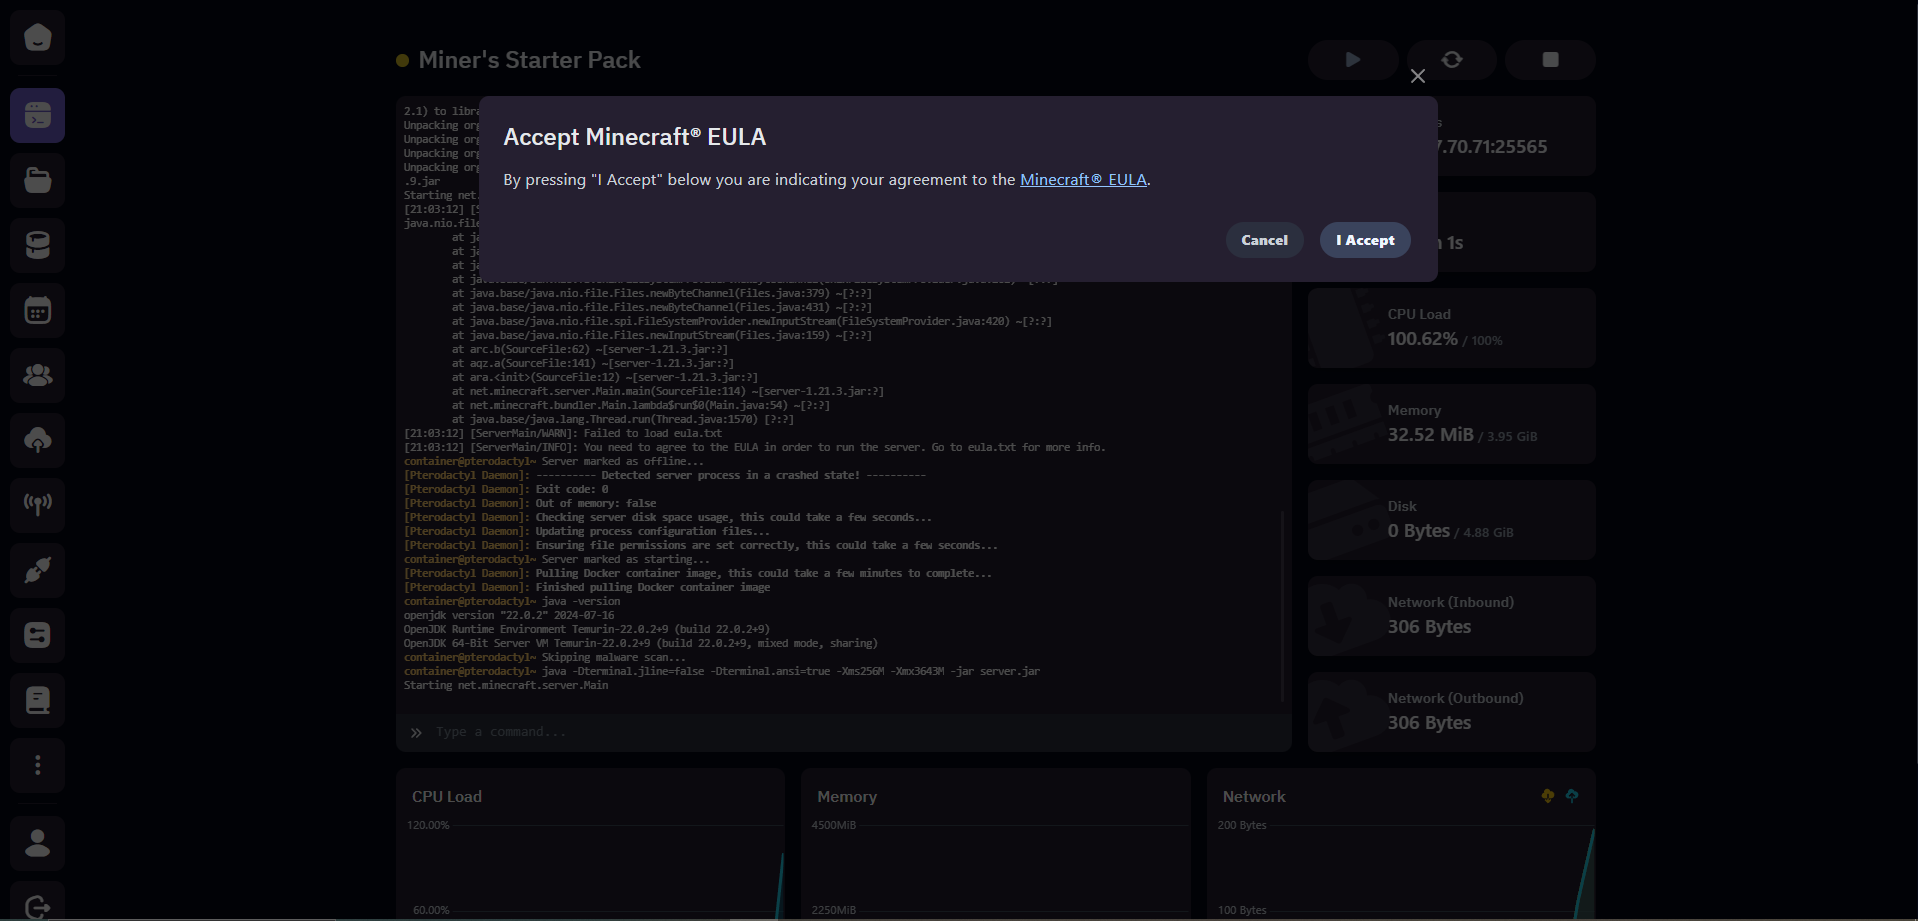The height and width of the screenshot is (921, 1918).
Task: Stop the server with square button
Action: pyautogui.click(x=1550, y=60)
